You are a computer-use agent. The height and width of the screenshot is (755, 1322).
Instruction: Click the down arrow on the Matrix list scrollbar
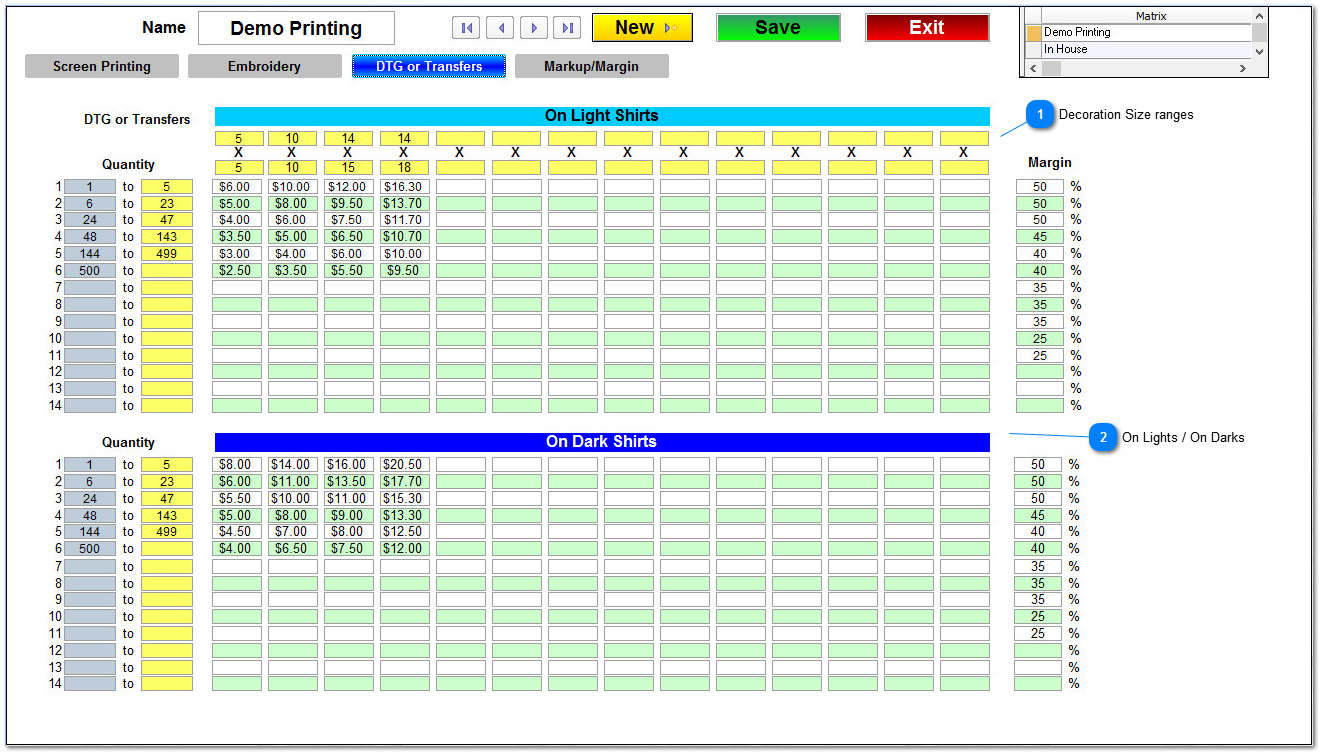[1258, 53]
